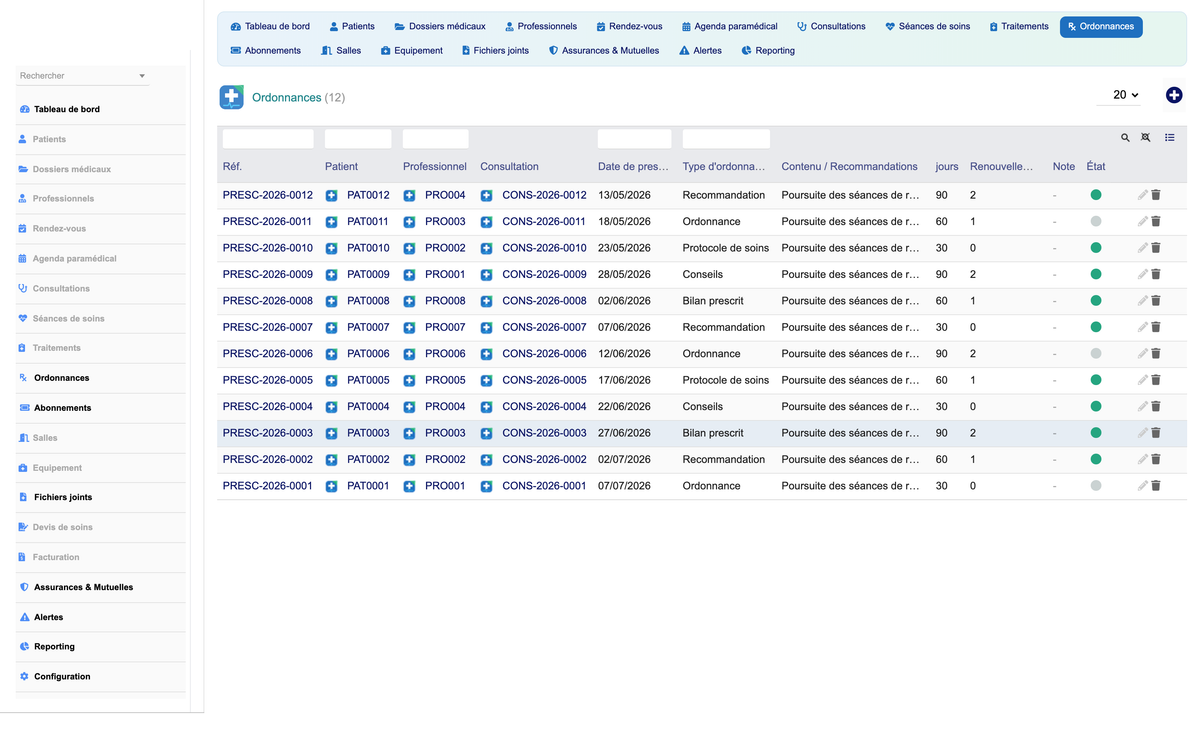Click the clear search filter icon
Viewport: 1200px width, 743px height.
point(1146,138)
